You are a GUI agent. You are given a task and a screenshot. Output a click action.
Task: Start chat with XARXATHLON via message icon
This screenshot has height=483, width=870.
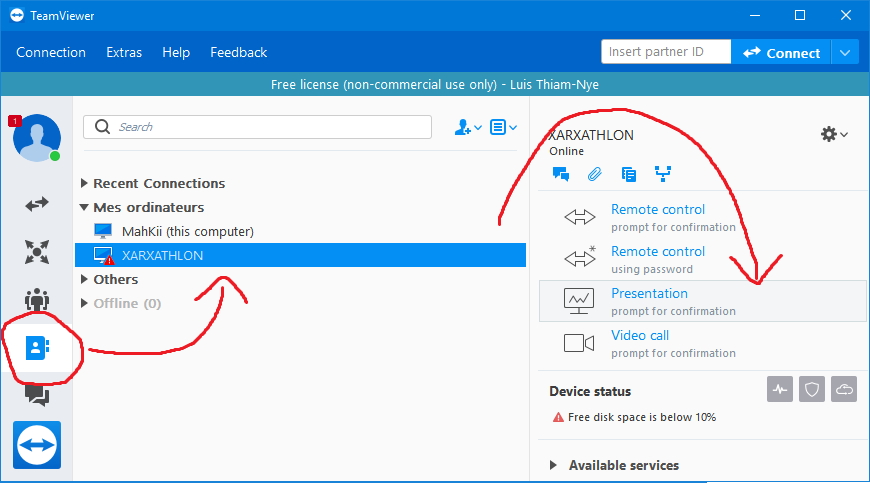pos(560,174)
